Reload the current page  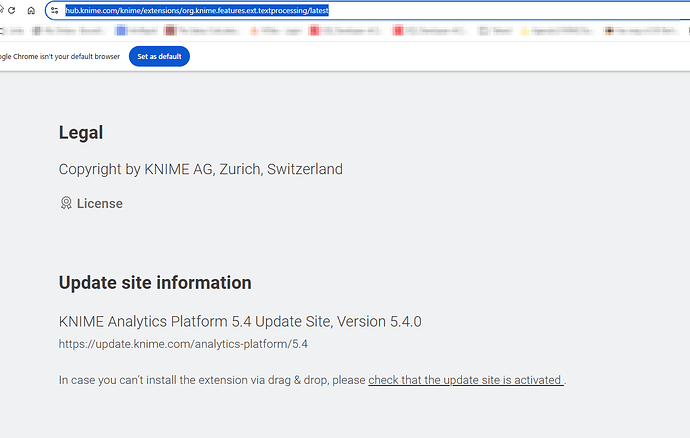pyautogui.click(x=11, y=11)
